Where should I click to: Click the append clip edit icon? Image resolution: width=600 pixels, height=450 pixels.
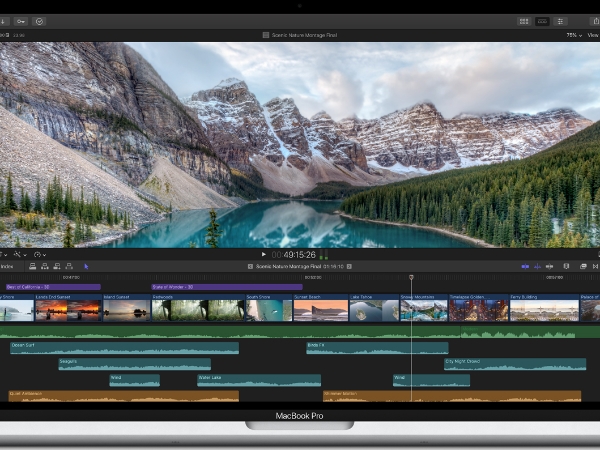(x=57, y=266)
